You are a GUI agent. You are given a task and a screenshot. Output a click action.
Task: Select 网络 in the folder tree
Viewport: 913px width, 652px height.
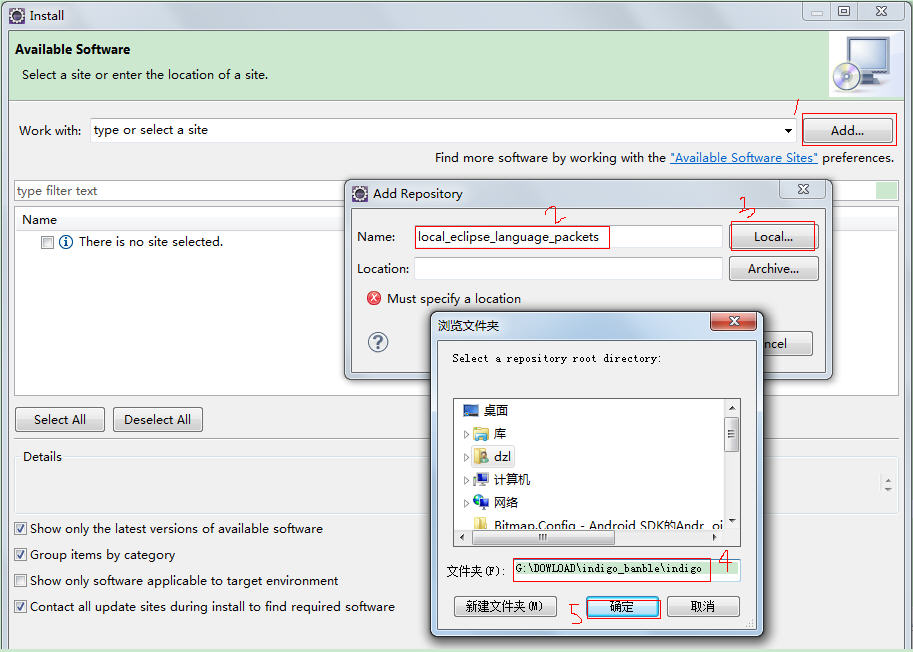(505, 502)
